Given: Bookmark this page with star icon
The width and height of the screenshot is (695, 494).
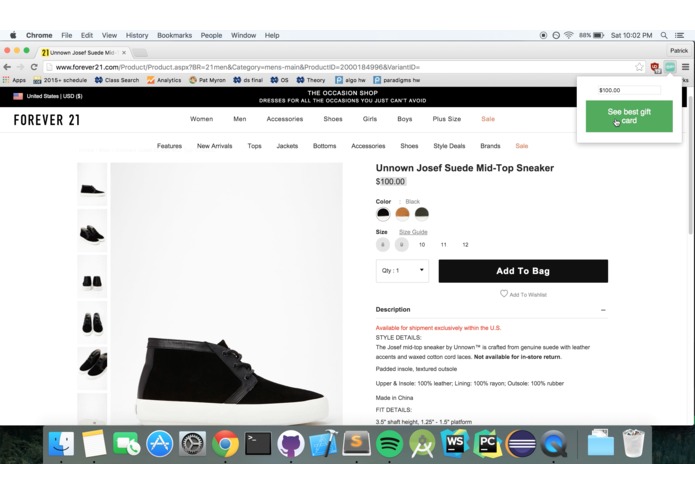Looking at the screenshot, I should (x=639, y=67).
